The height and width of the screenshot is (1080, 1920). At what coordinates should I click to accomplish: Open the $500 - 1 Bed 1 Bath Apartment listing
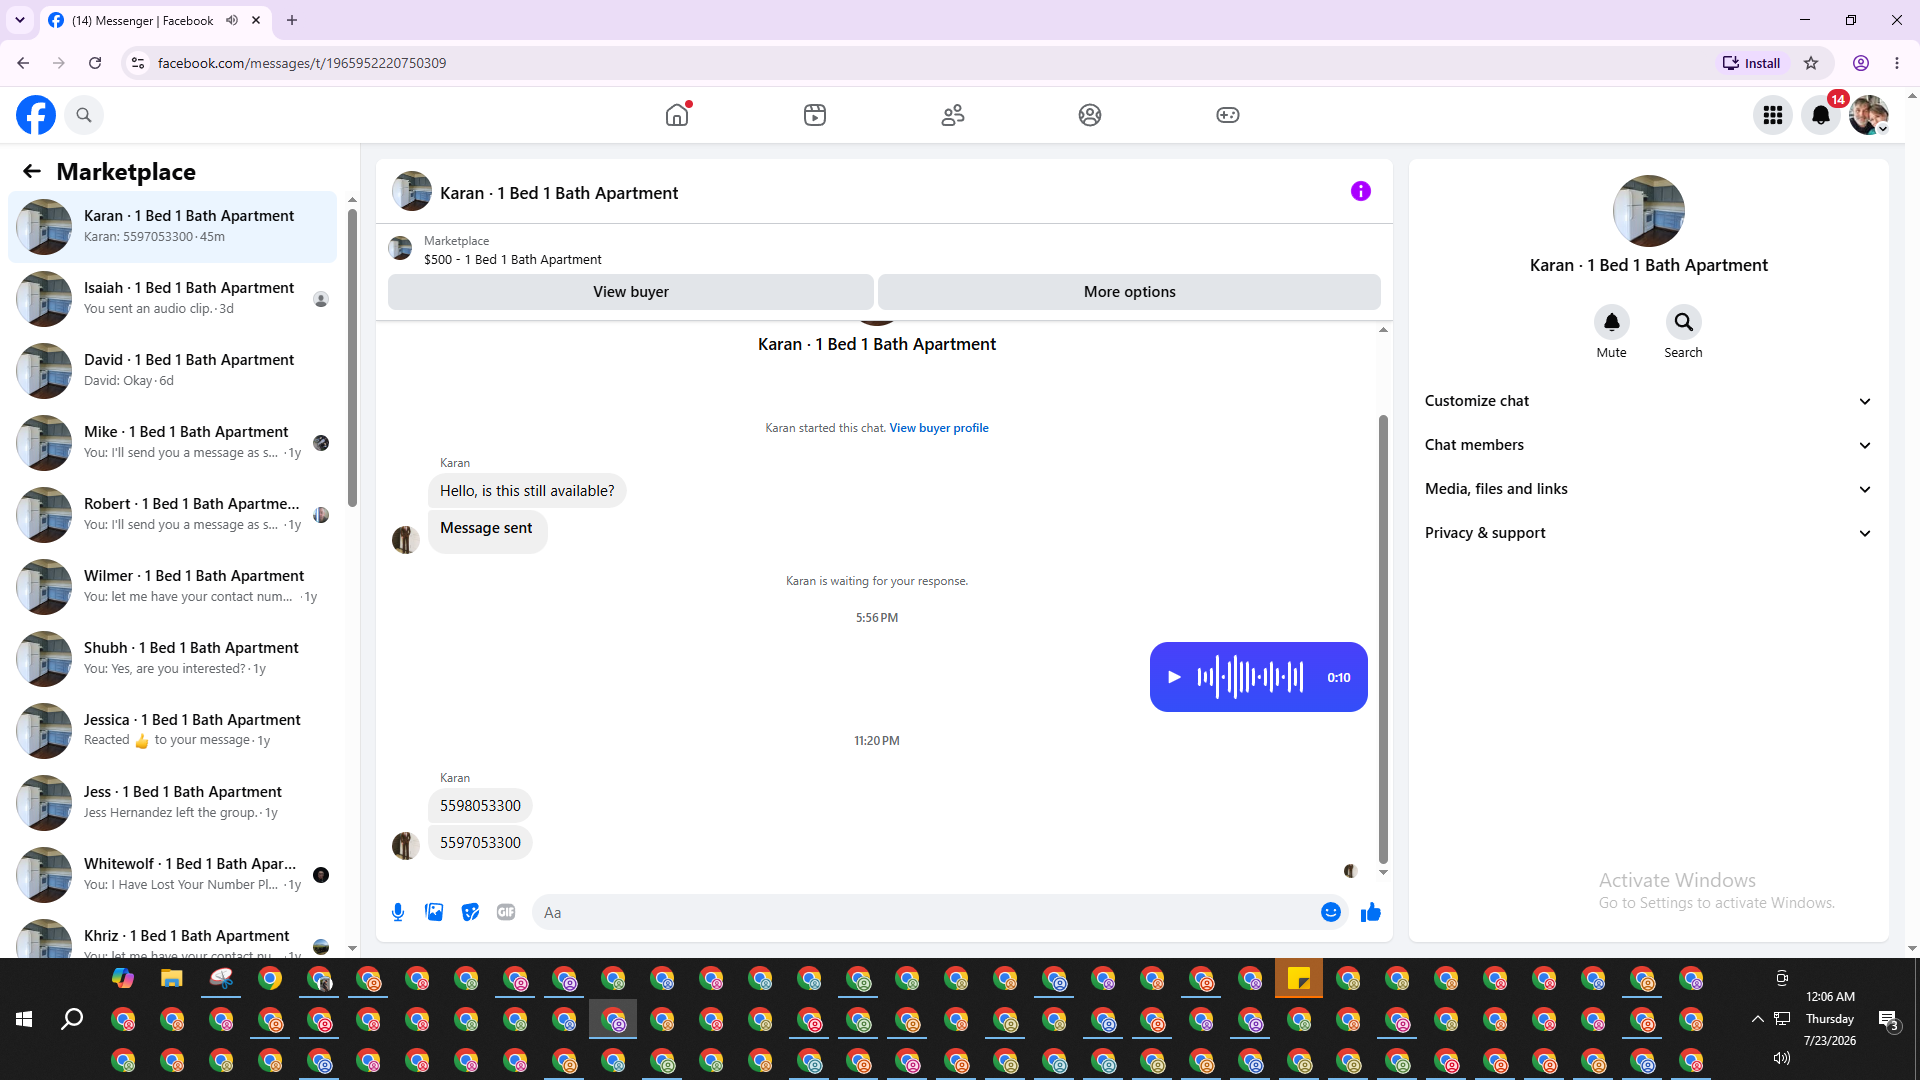click(512, 260)
